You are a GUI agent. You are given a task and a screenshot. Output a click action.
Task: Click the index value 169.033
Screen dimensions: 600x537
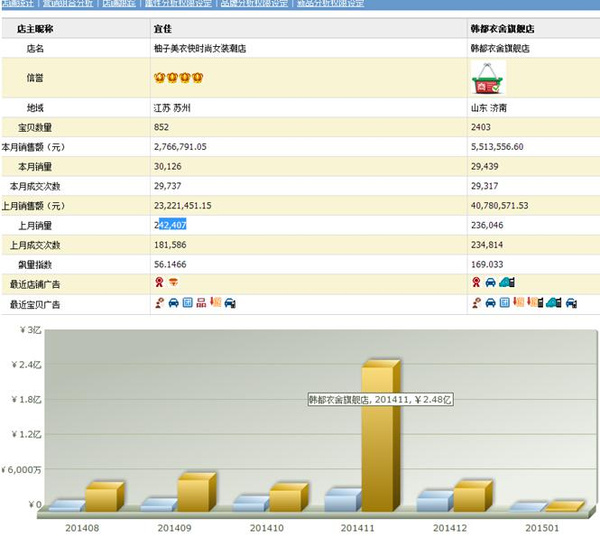click(487, 264)
